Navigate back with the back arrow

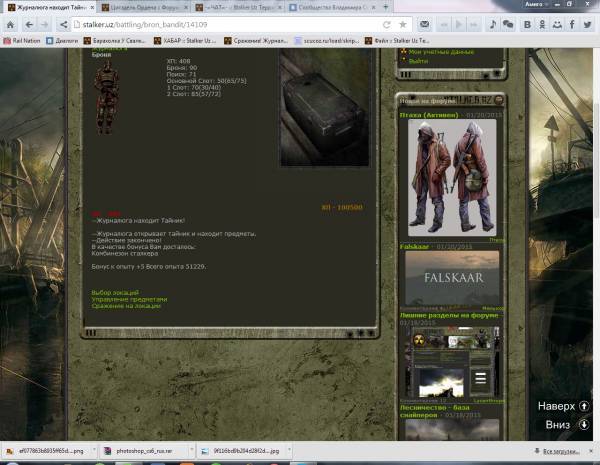click(29, 25)
